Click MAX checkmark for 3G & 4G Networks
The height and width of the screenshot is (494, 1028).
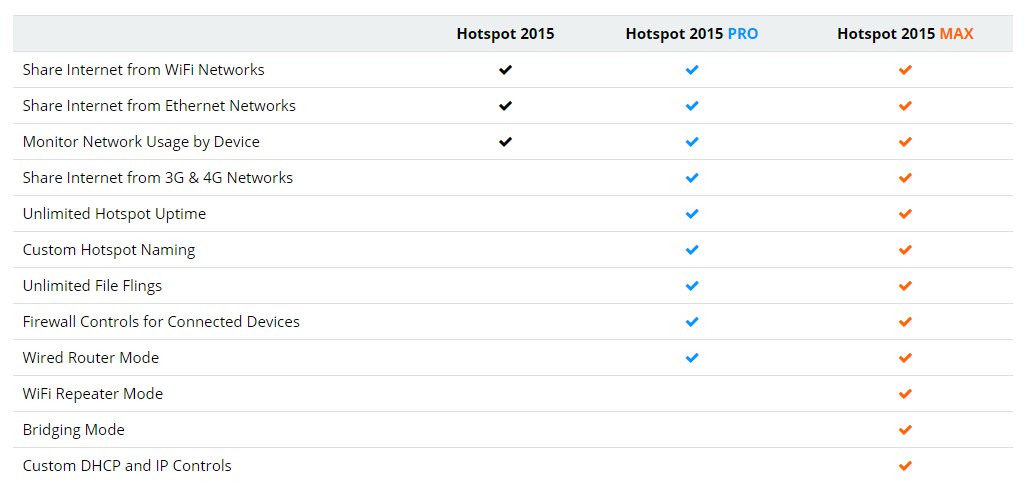click(x=905, y=178)
